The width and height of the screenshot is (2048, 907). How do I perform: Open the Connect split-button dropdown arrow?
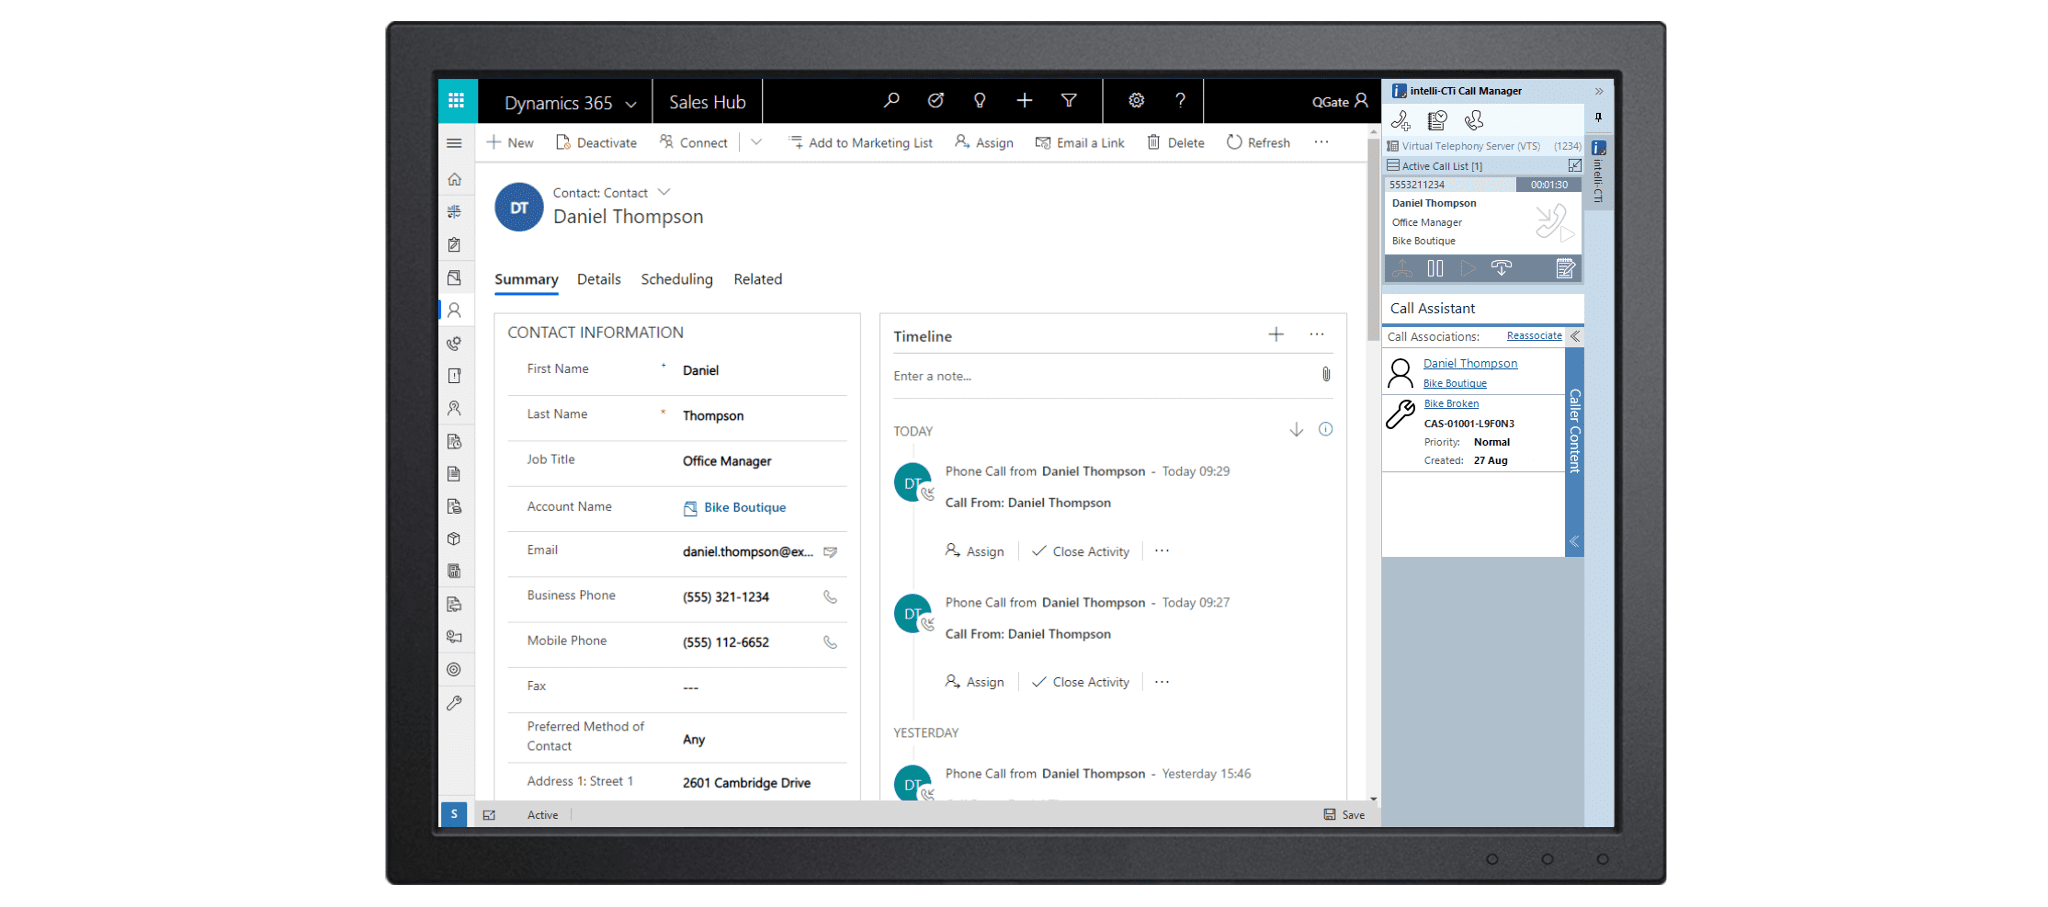(756, 142)
